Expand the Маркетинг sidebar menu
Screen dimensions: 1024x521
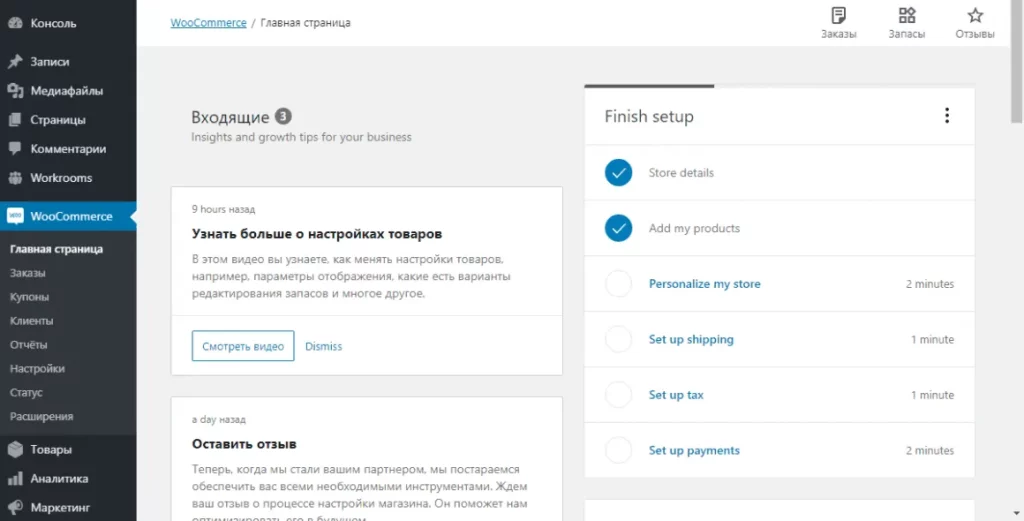click(60, 508)
